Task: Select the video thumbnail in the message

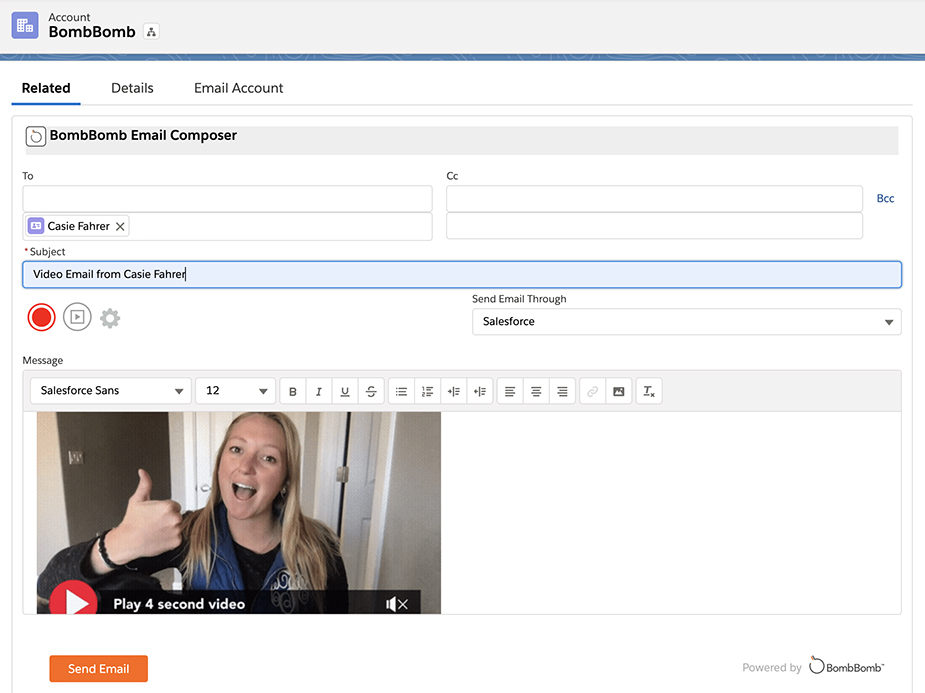Action: pos(238,513)
